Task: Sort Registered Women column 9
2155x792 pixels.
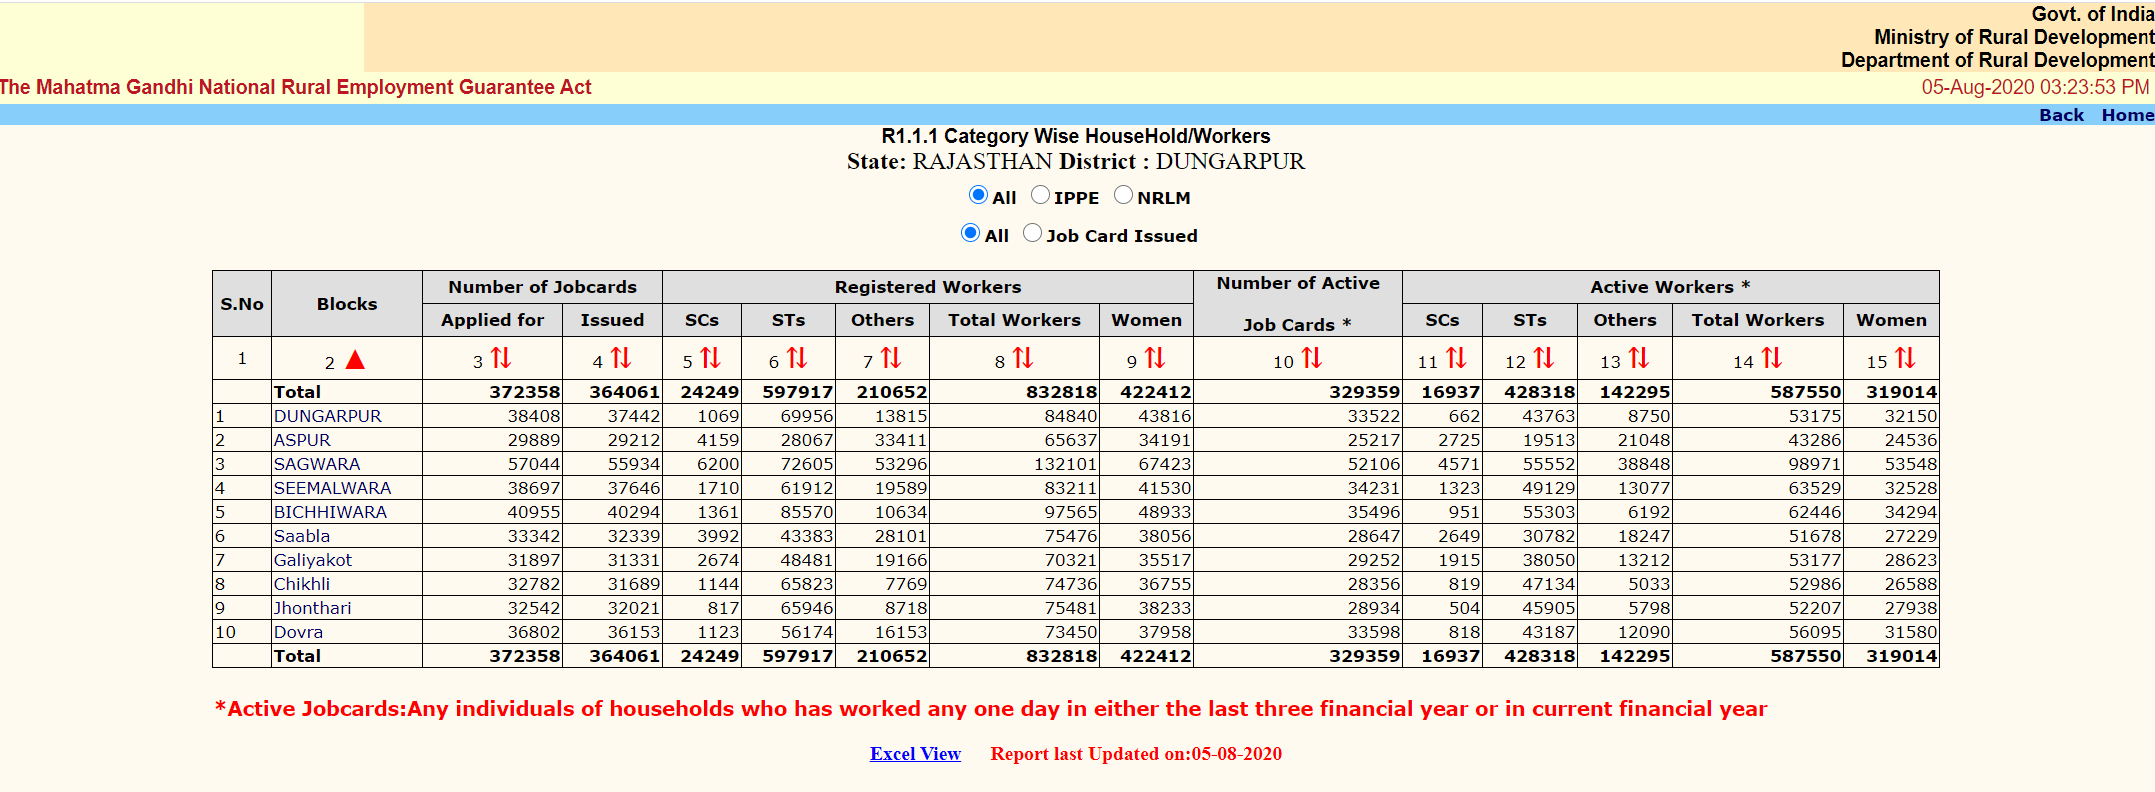Action: coord(1155,358)
